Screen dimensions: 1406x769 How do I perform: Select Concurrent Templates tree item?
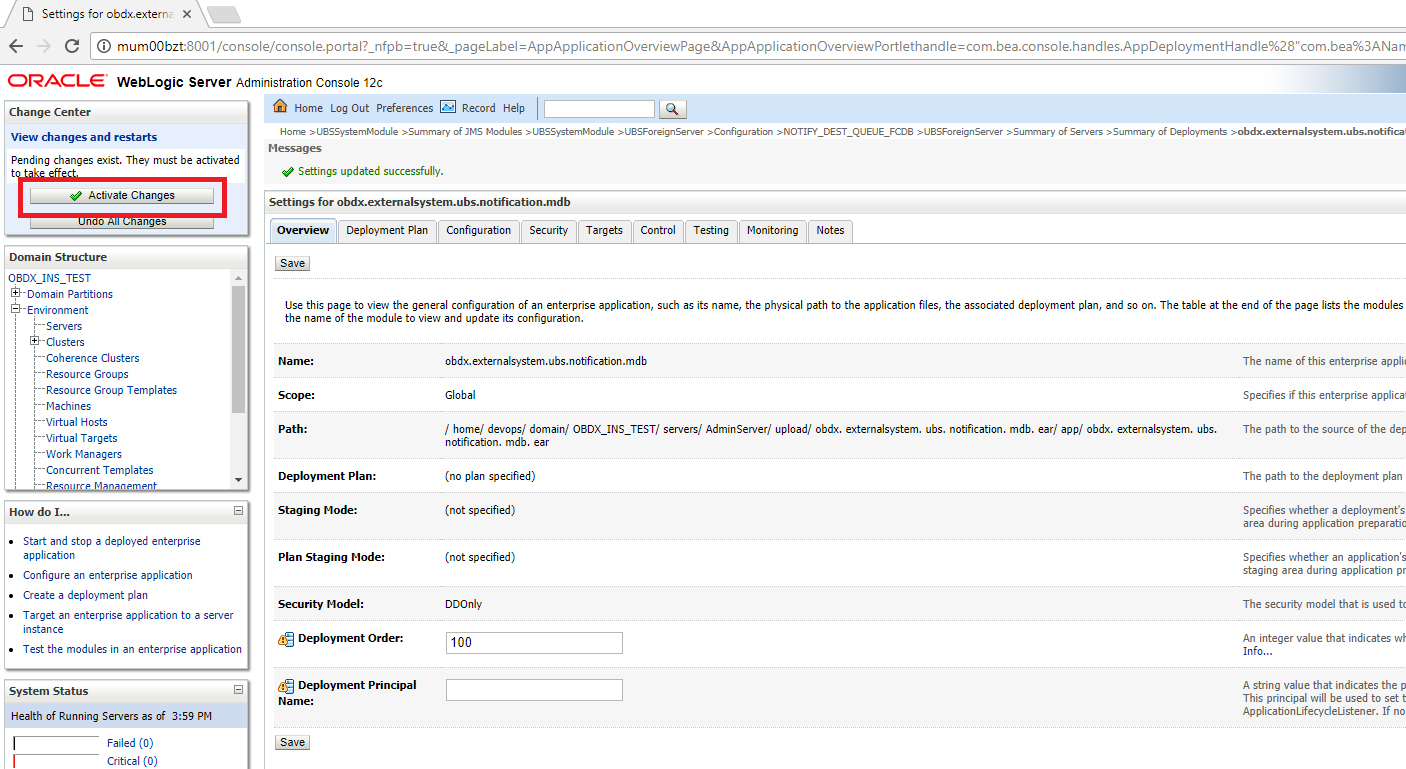point(100,470)
